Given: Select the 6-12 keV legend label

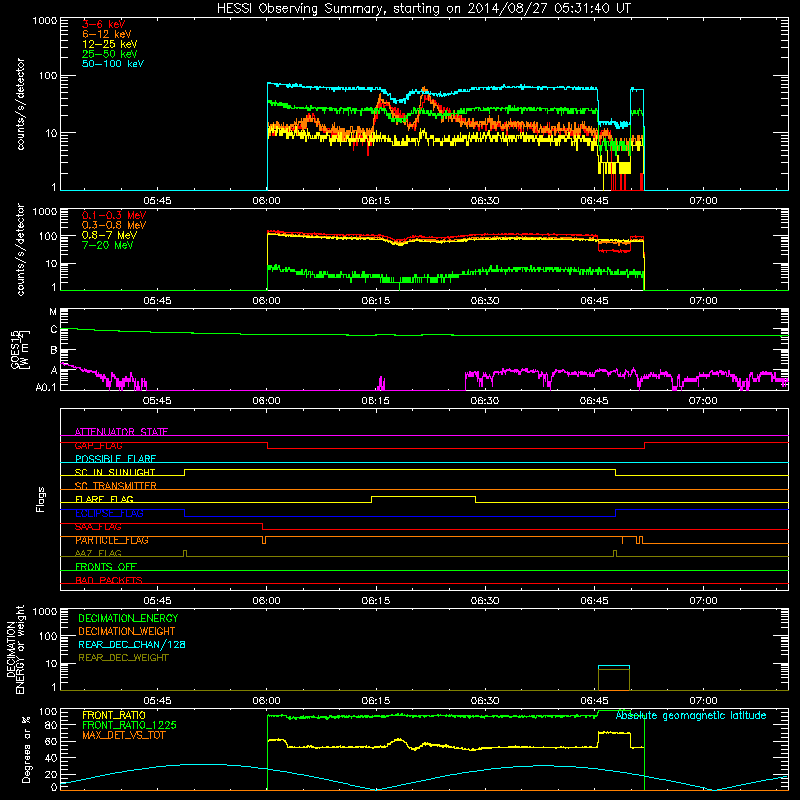Looking at the screenshot, I should (107, 34).
